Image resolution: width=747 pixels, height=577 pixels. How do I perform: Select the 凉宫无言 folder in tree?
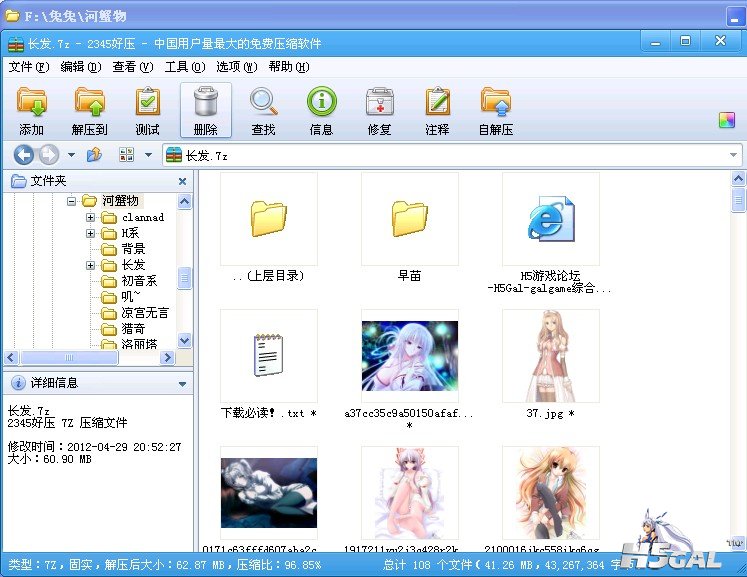[x=145, y=313]
